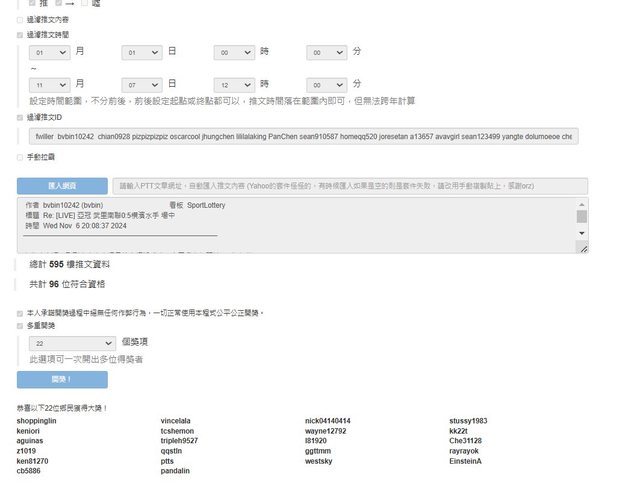Viewport: 640px width, 486px height.
Task: Check the 本人承諾 no-cheating pledge checkbox
Action: click(x=20, y=313)
